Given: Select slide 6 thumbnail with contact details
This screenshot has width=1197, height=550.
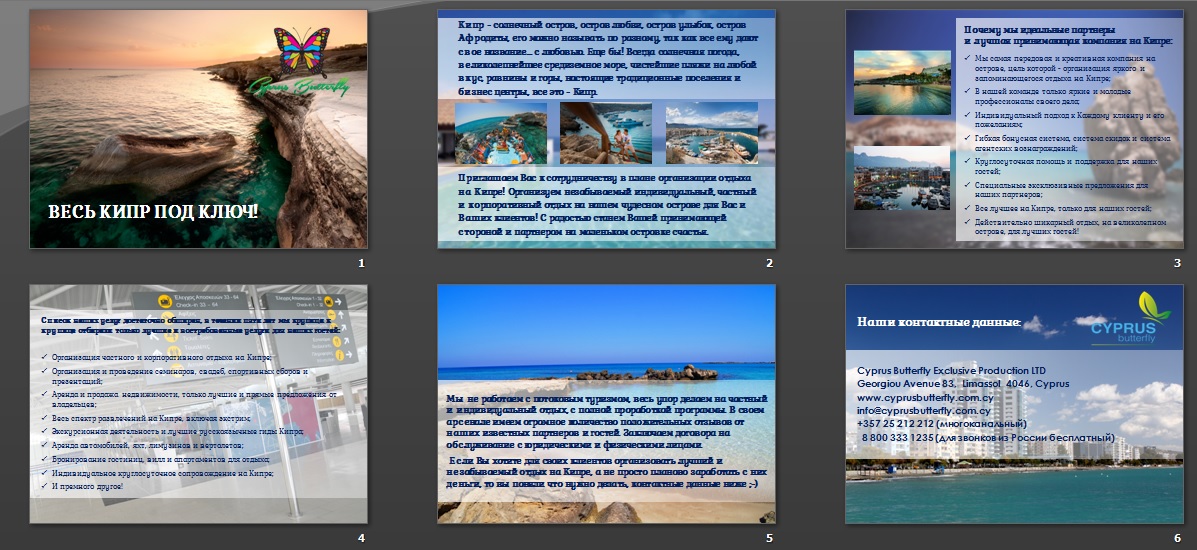Looking at the screenshot, I should point(1015,404).
